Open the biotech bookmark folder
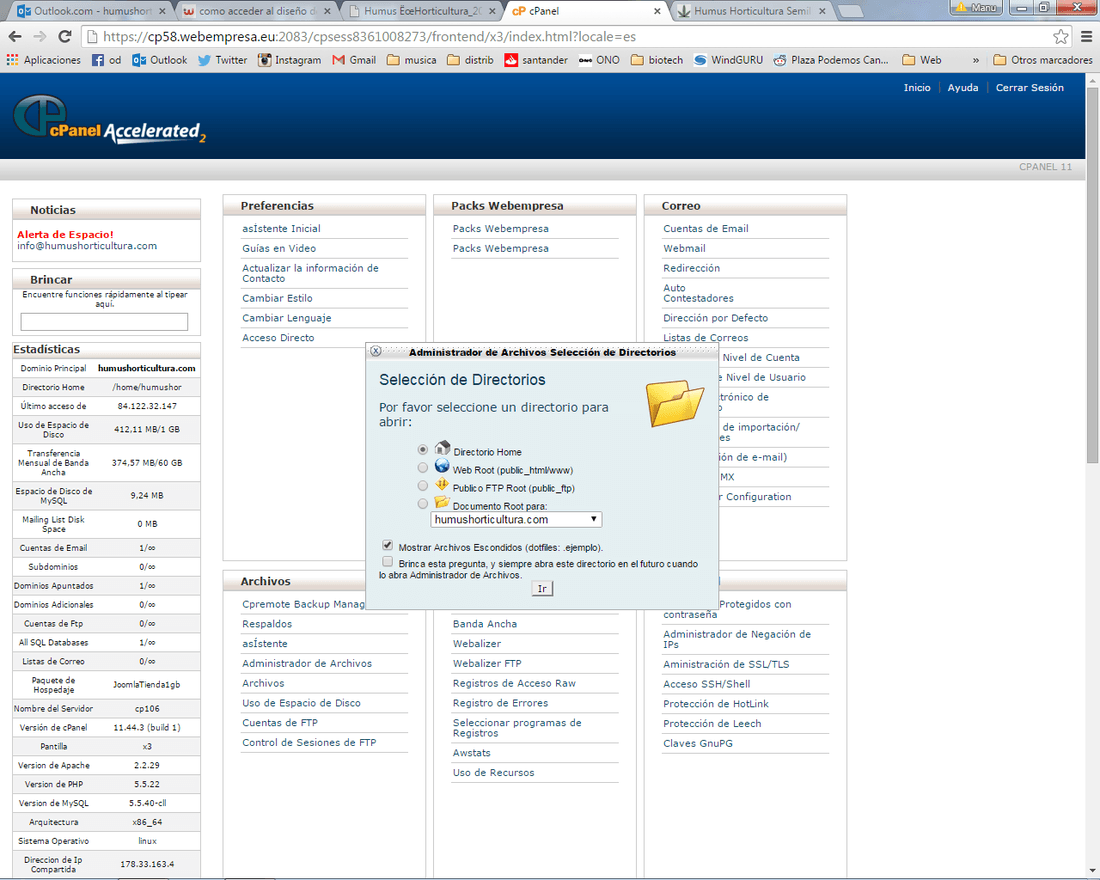 [x=657, y=60]
